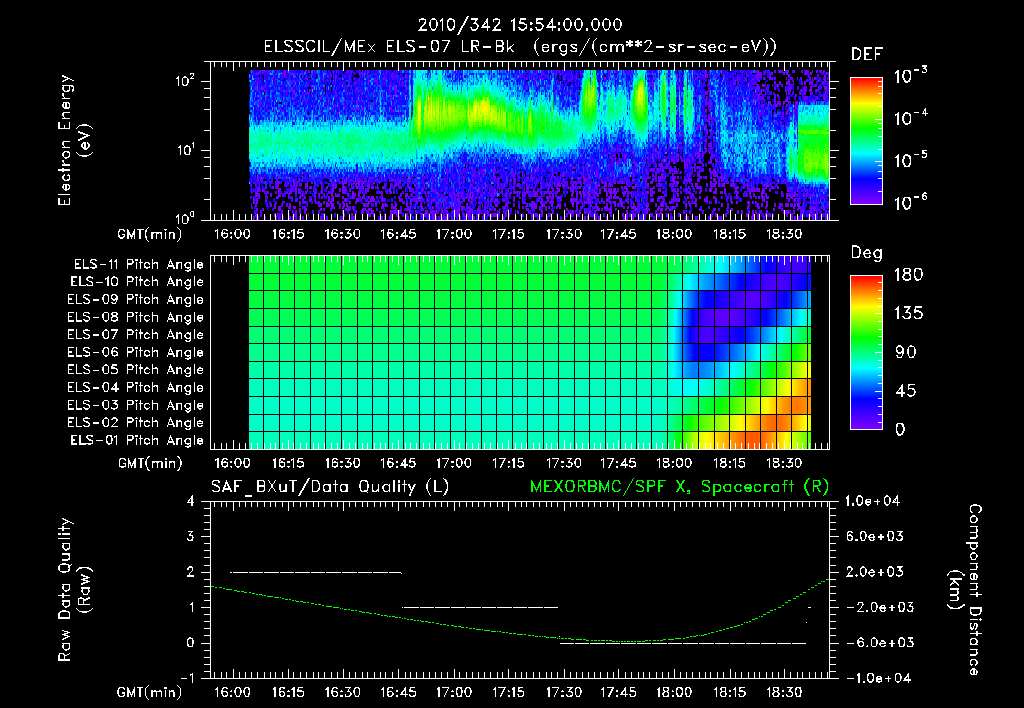
Task: Select the ELS-10 Pitch Angle row label
Action: [x=136, y=282]
